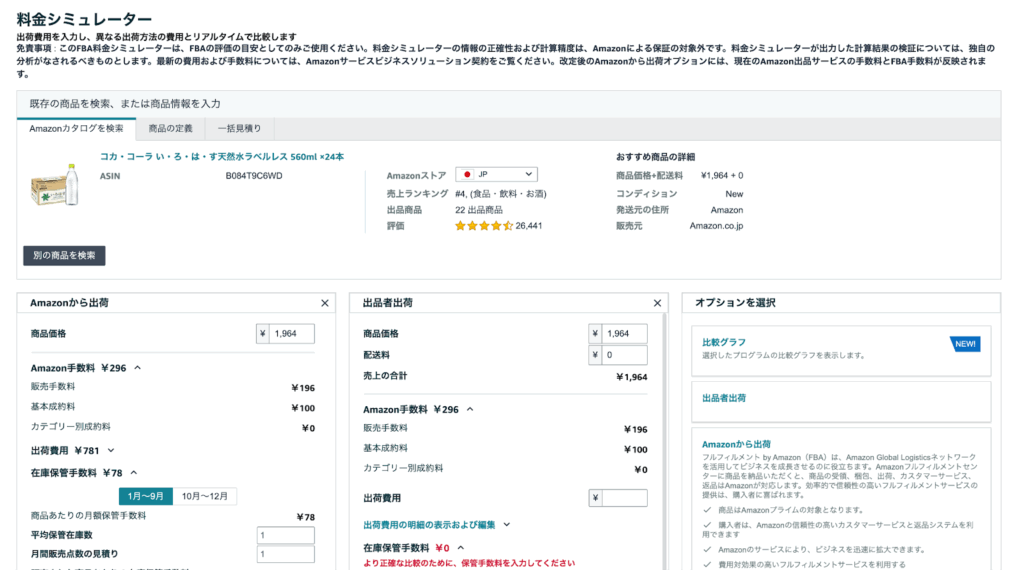Expand 出荷費用 ¥781 section
This screenshot has height=570, width=1024.
coord(111,451)
